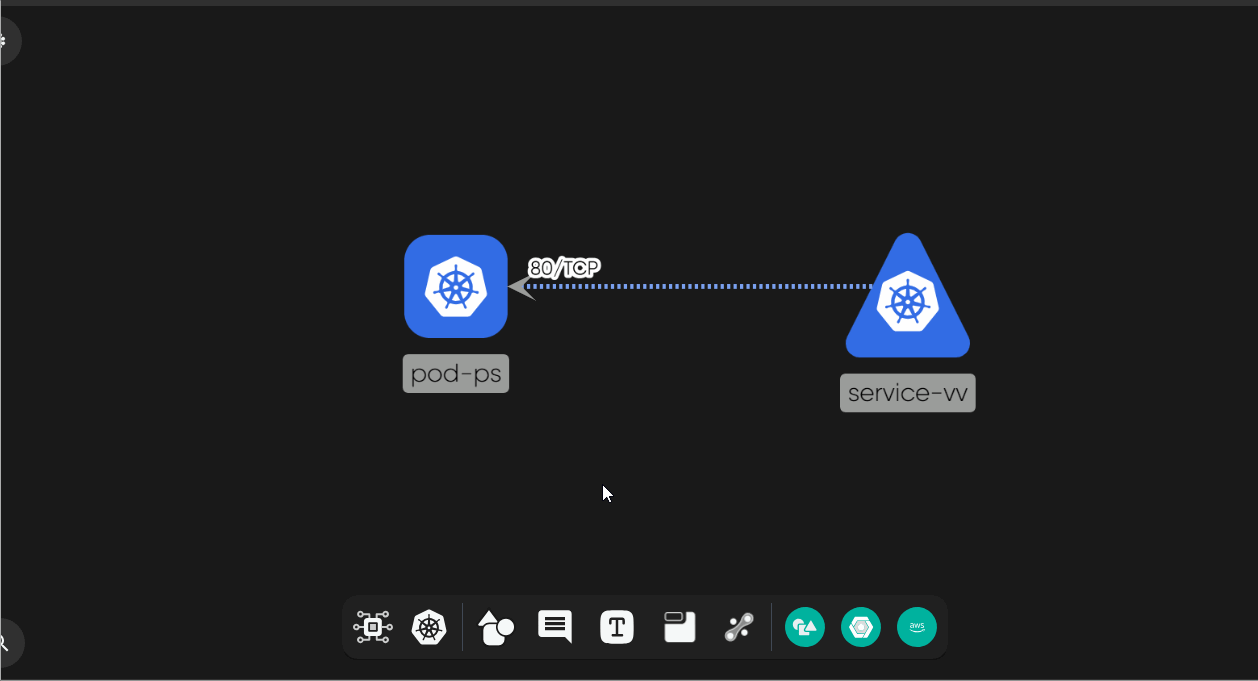Screen dimensions: 1258x681
Task: Open the basic shapes icon pack
Action: 805,627
